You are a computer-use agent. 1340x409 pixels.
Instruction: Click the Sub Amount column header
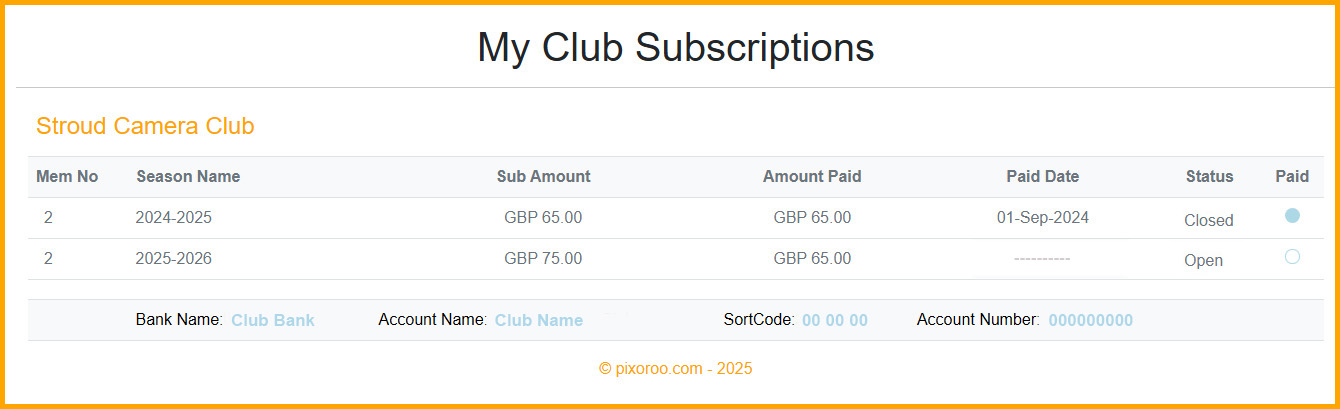[x=543, y=176]
